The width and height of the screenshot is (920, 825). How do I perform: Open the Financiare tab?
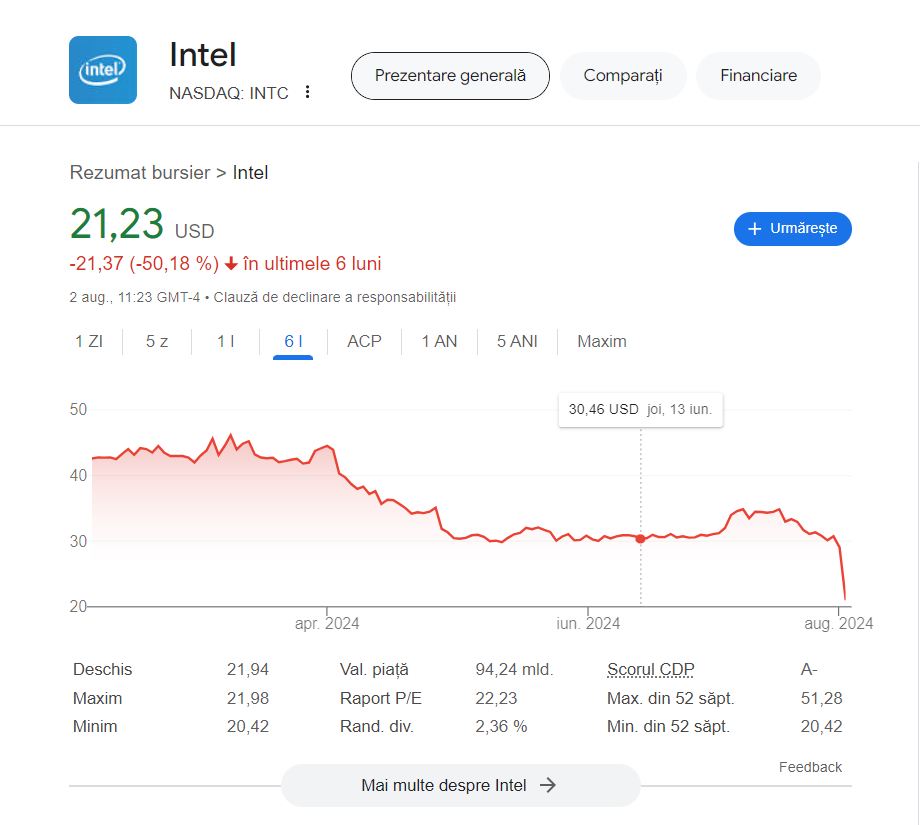click(x=758, y=76)
